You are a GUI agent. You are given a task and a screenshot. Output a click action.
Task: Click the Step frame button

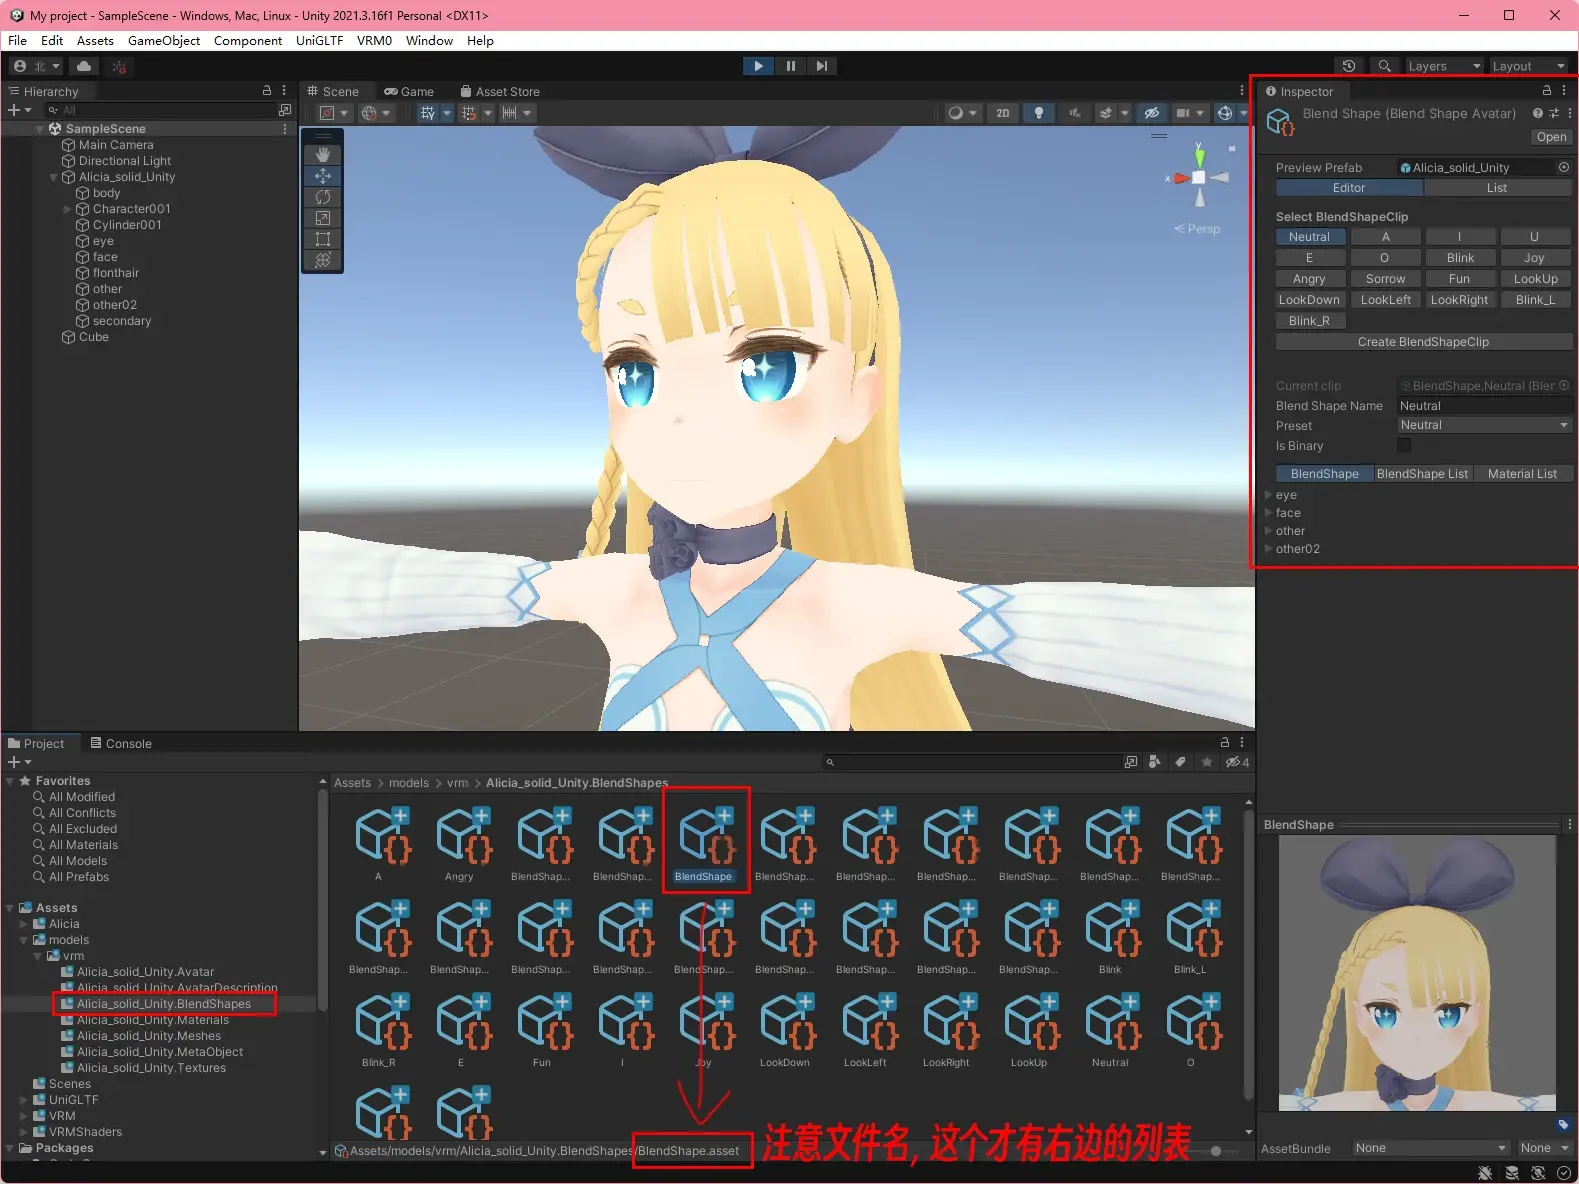pos(822,66)
